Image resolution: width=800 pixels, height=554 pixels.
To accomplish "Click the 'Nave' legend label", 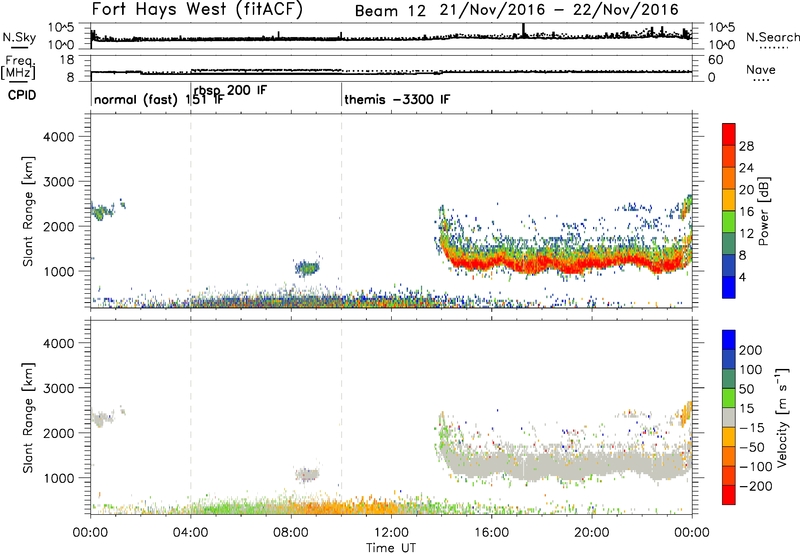I will pyautogui.click(x=760, y=69).
